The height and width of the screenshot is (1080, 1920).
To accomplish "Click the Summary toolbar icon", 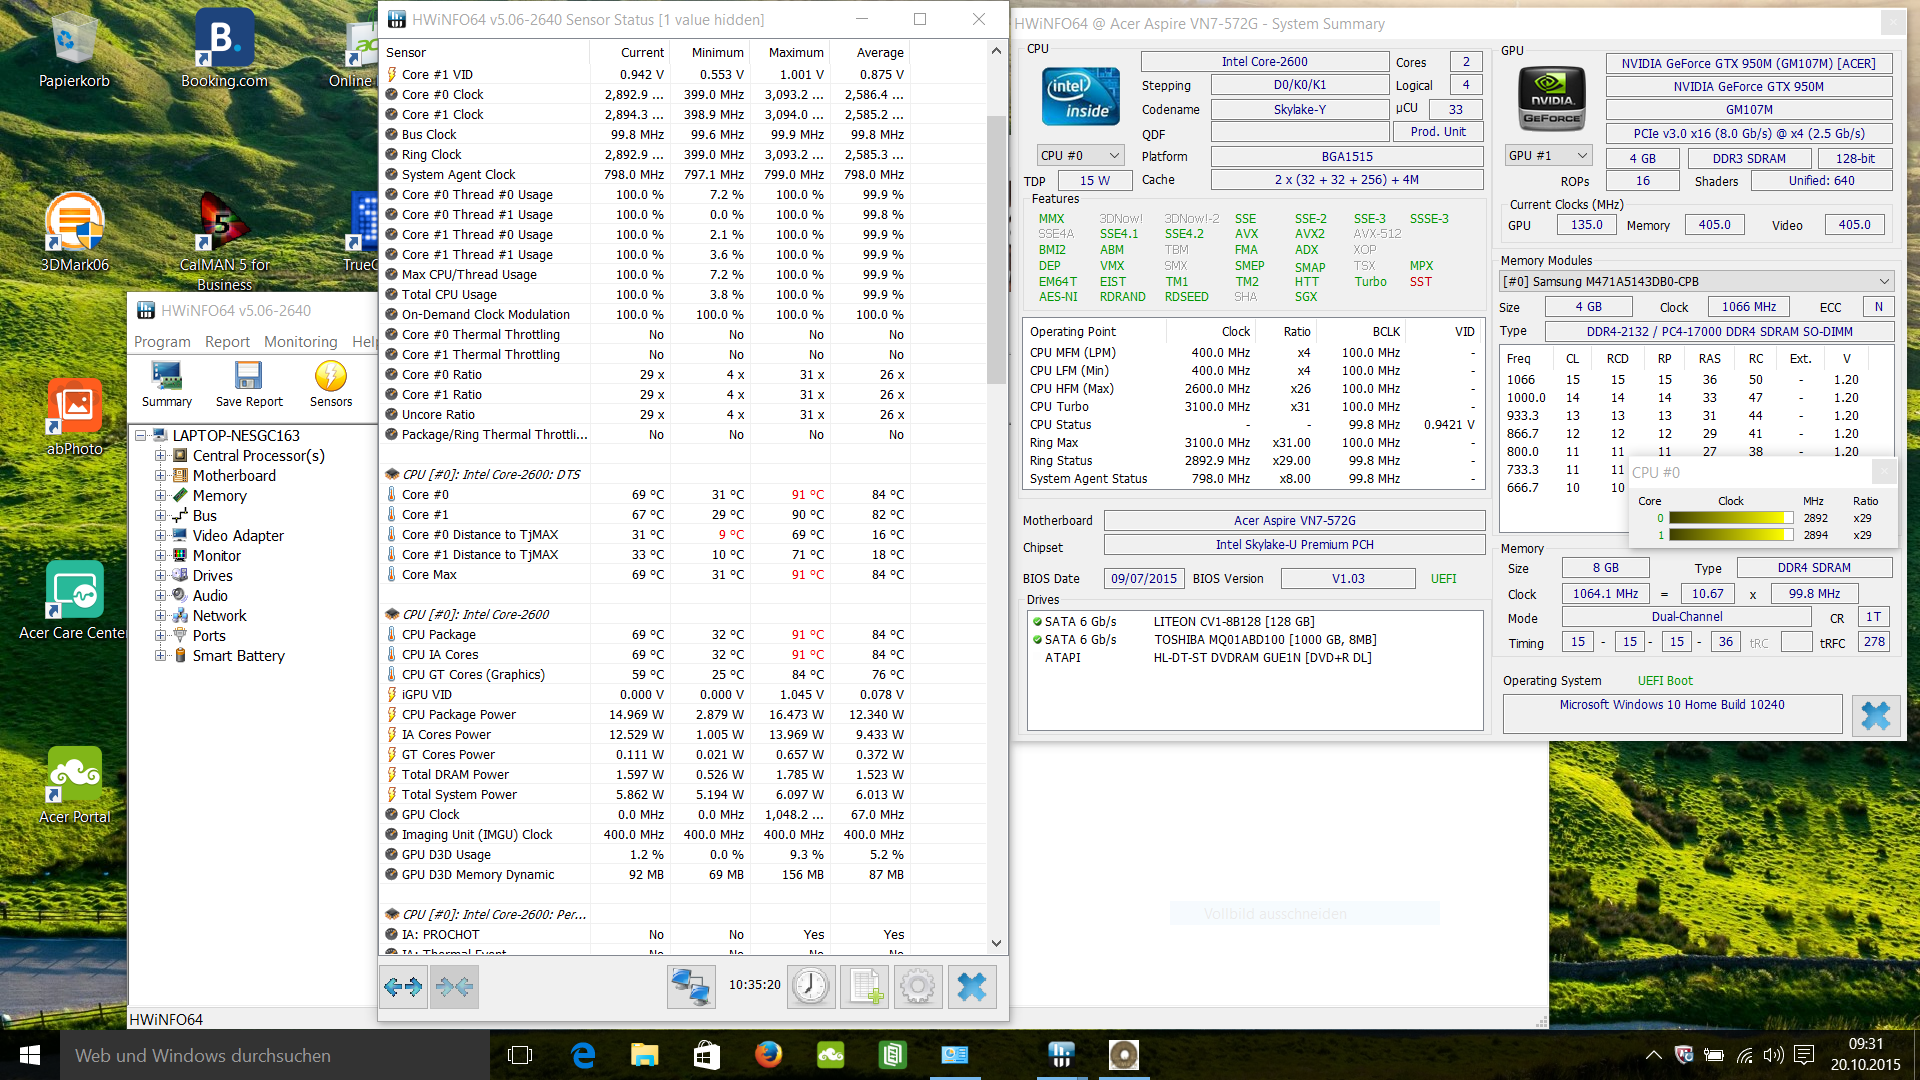I will click(x=166, y=384).
